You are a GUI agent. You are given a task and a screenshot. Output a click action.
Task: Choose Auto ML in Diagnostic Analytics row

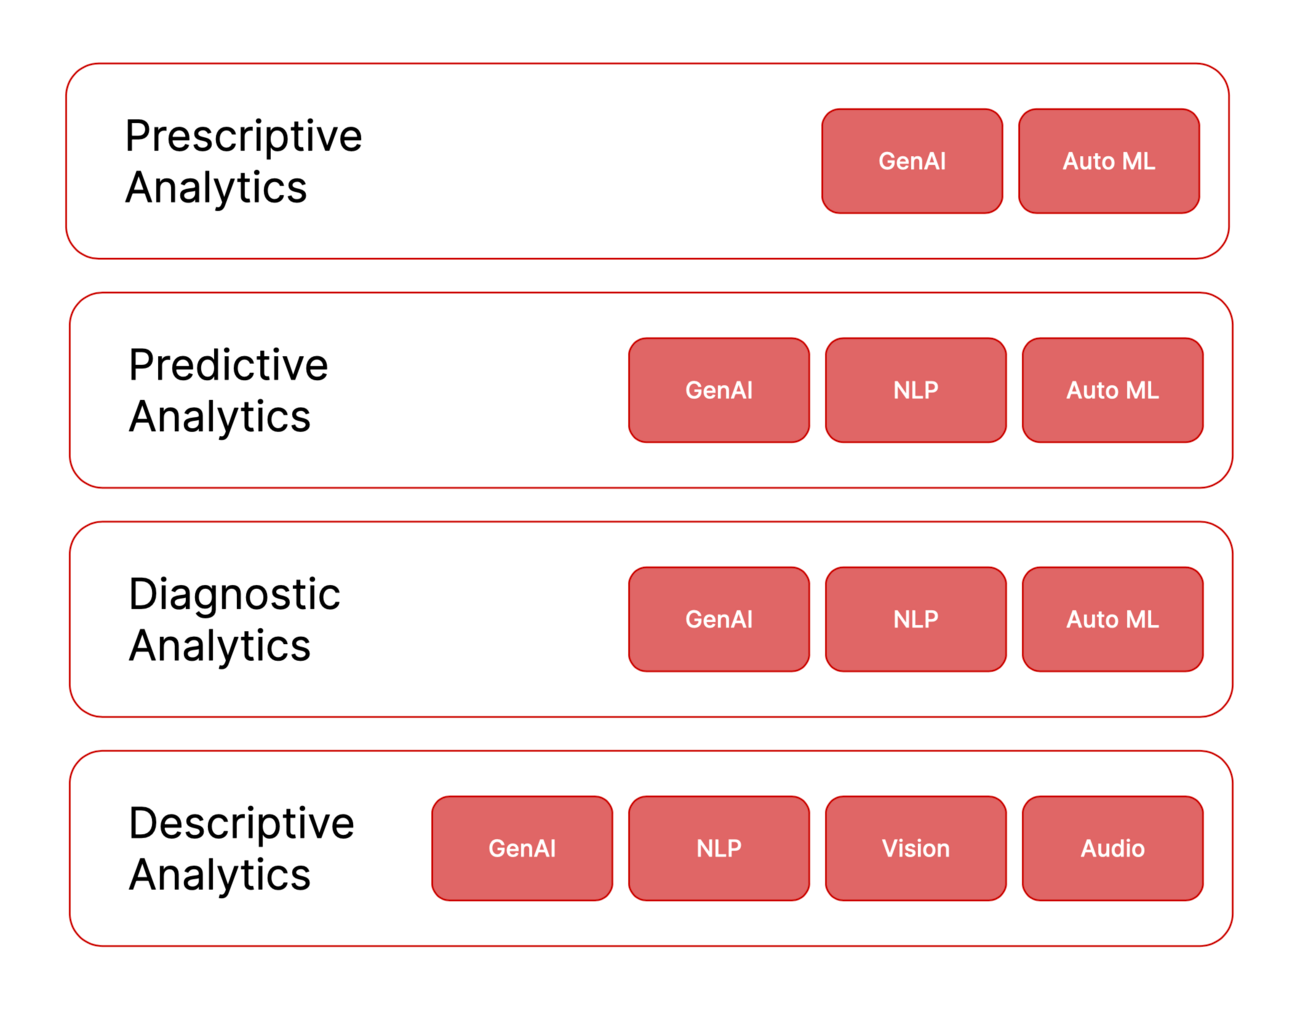[1113, 619]
